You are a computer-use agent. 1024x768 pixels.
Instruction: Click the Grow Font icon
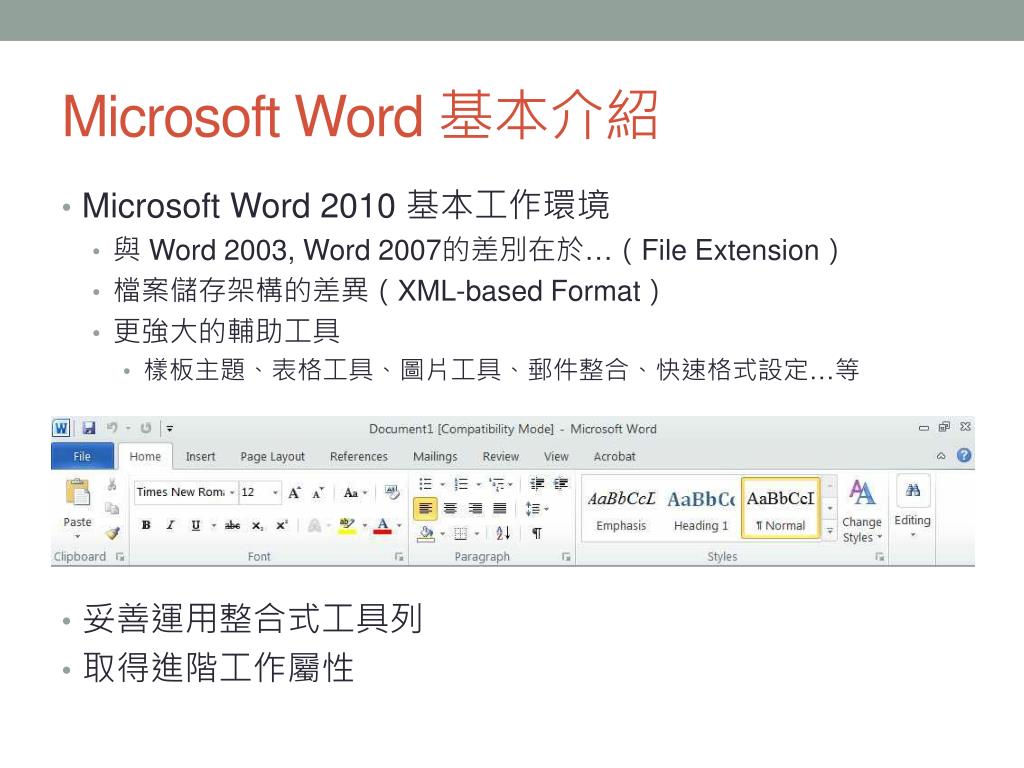295,492
